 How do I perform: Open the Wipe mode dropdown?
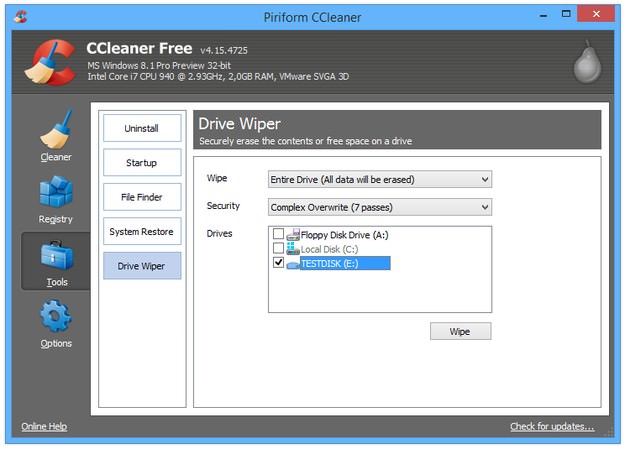380,179
